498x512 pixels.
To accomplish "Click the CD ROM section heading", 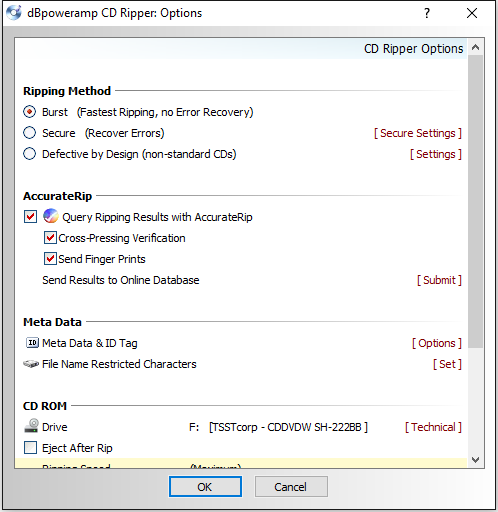I will (45, 406).
